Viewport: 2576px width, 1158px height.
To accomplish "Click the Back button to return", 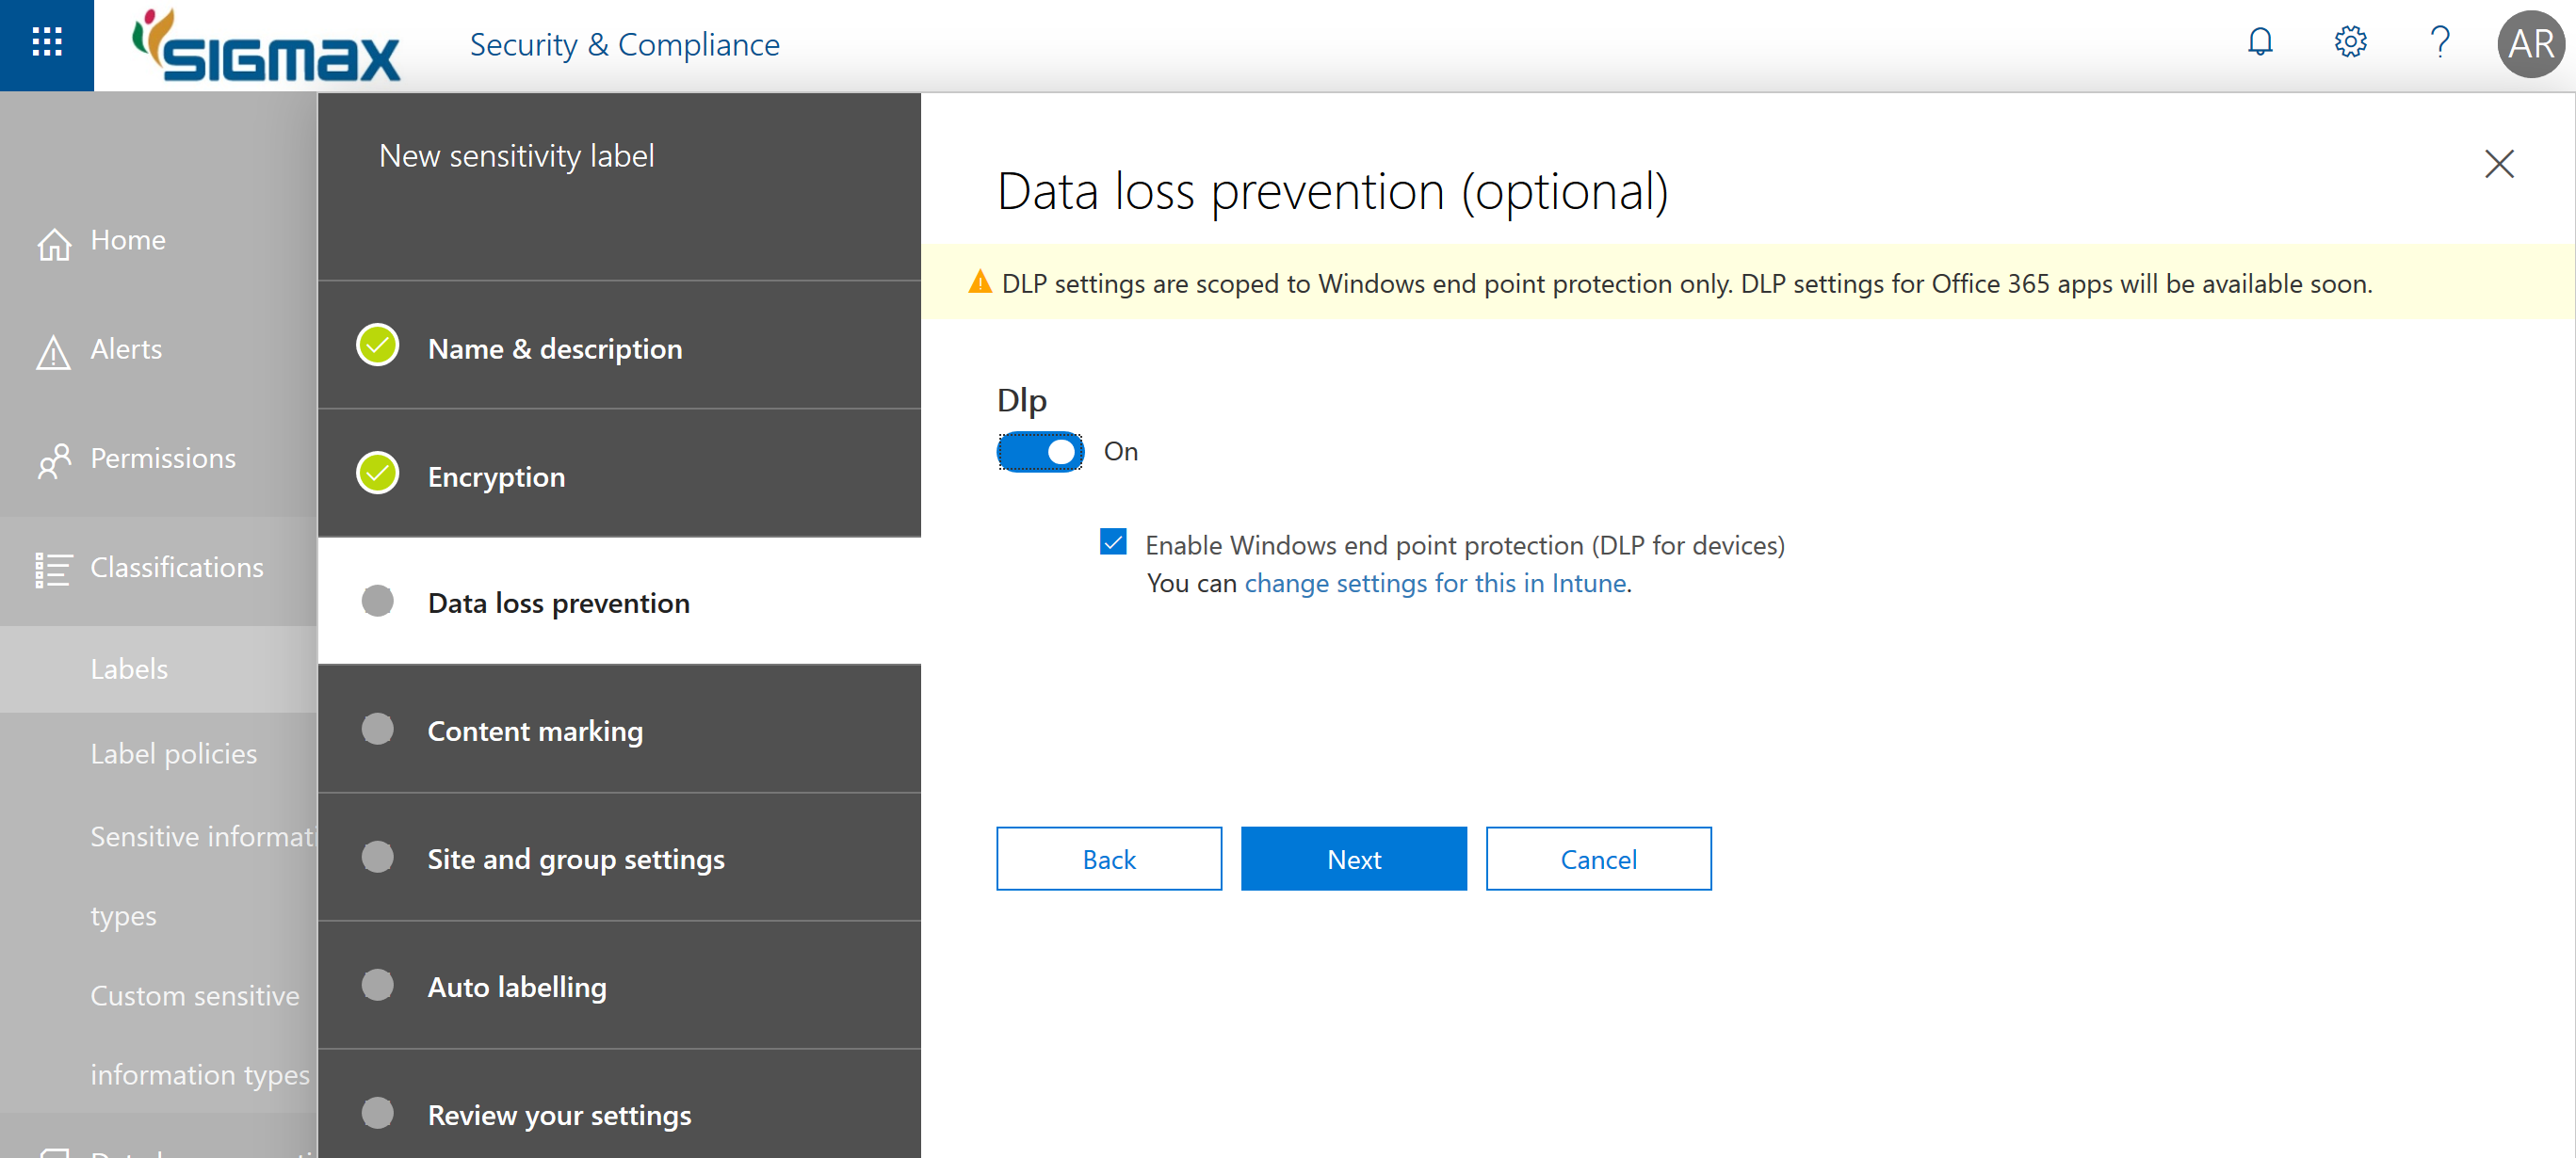I will pyautogui.click(x=1110, y=859).
